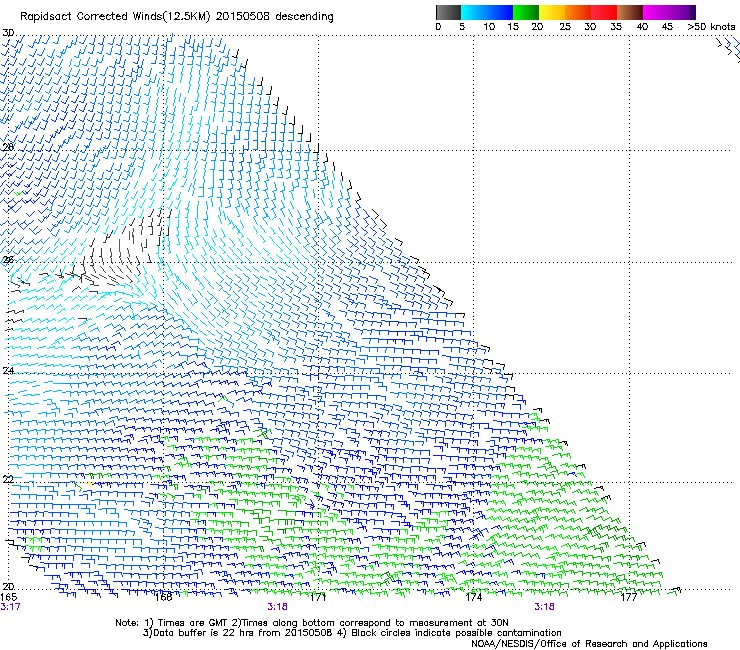Click the '20' label on the knots scale
Image resolution: width=740 pixels, height=650 pixels.
click(x=537, y=27)
